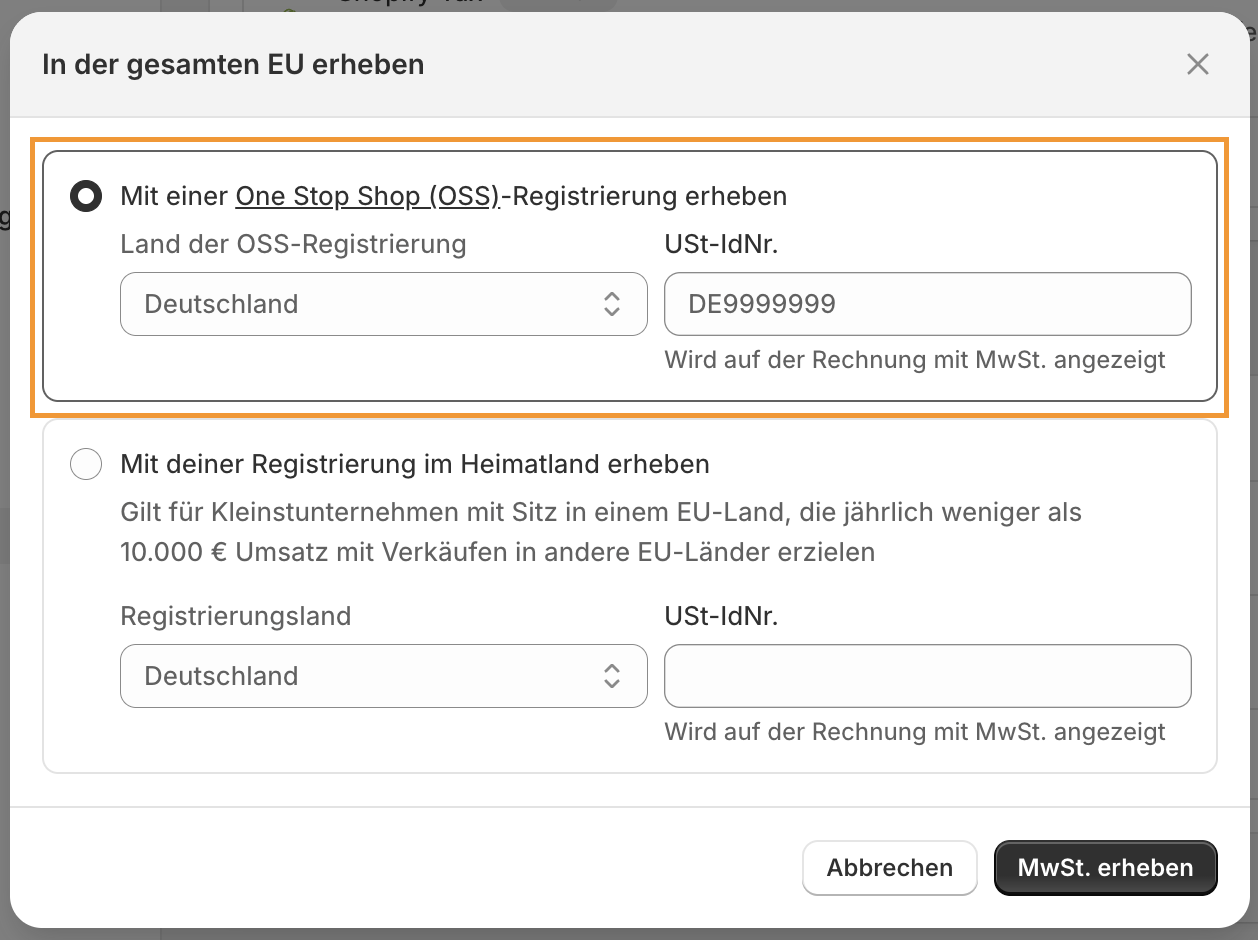Confirm with the MwSt. erheben button
Image resolution: width=1258 pixels, height=940 pixels.
point(1105,867)
